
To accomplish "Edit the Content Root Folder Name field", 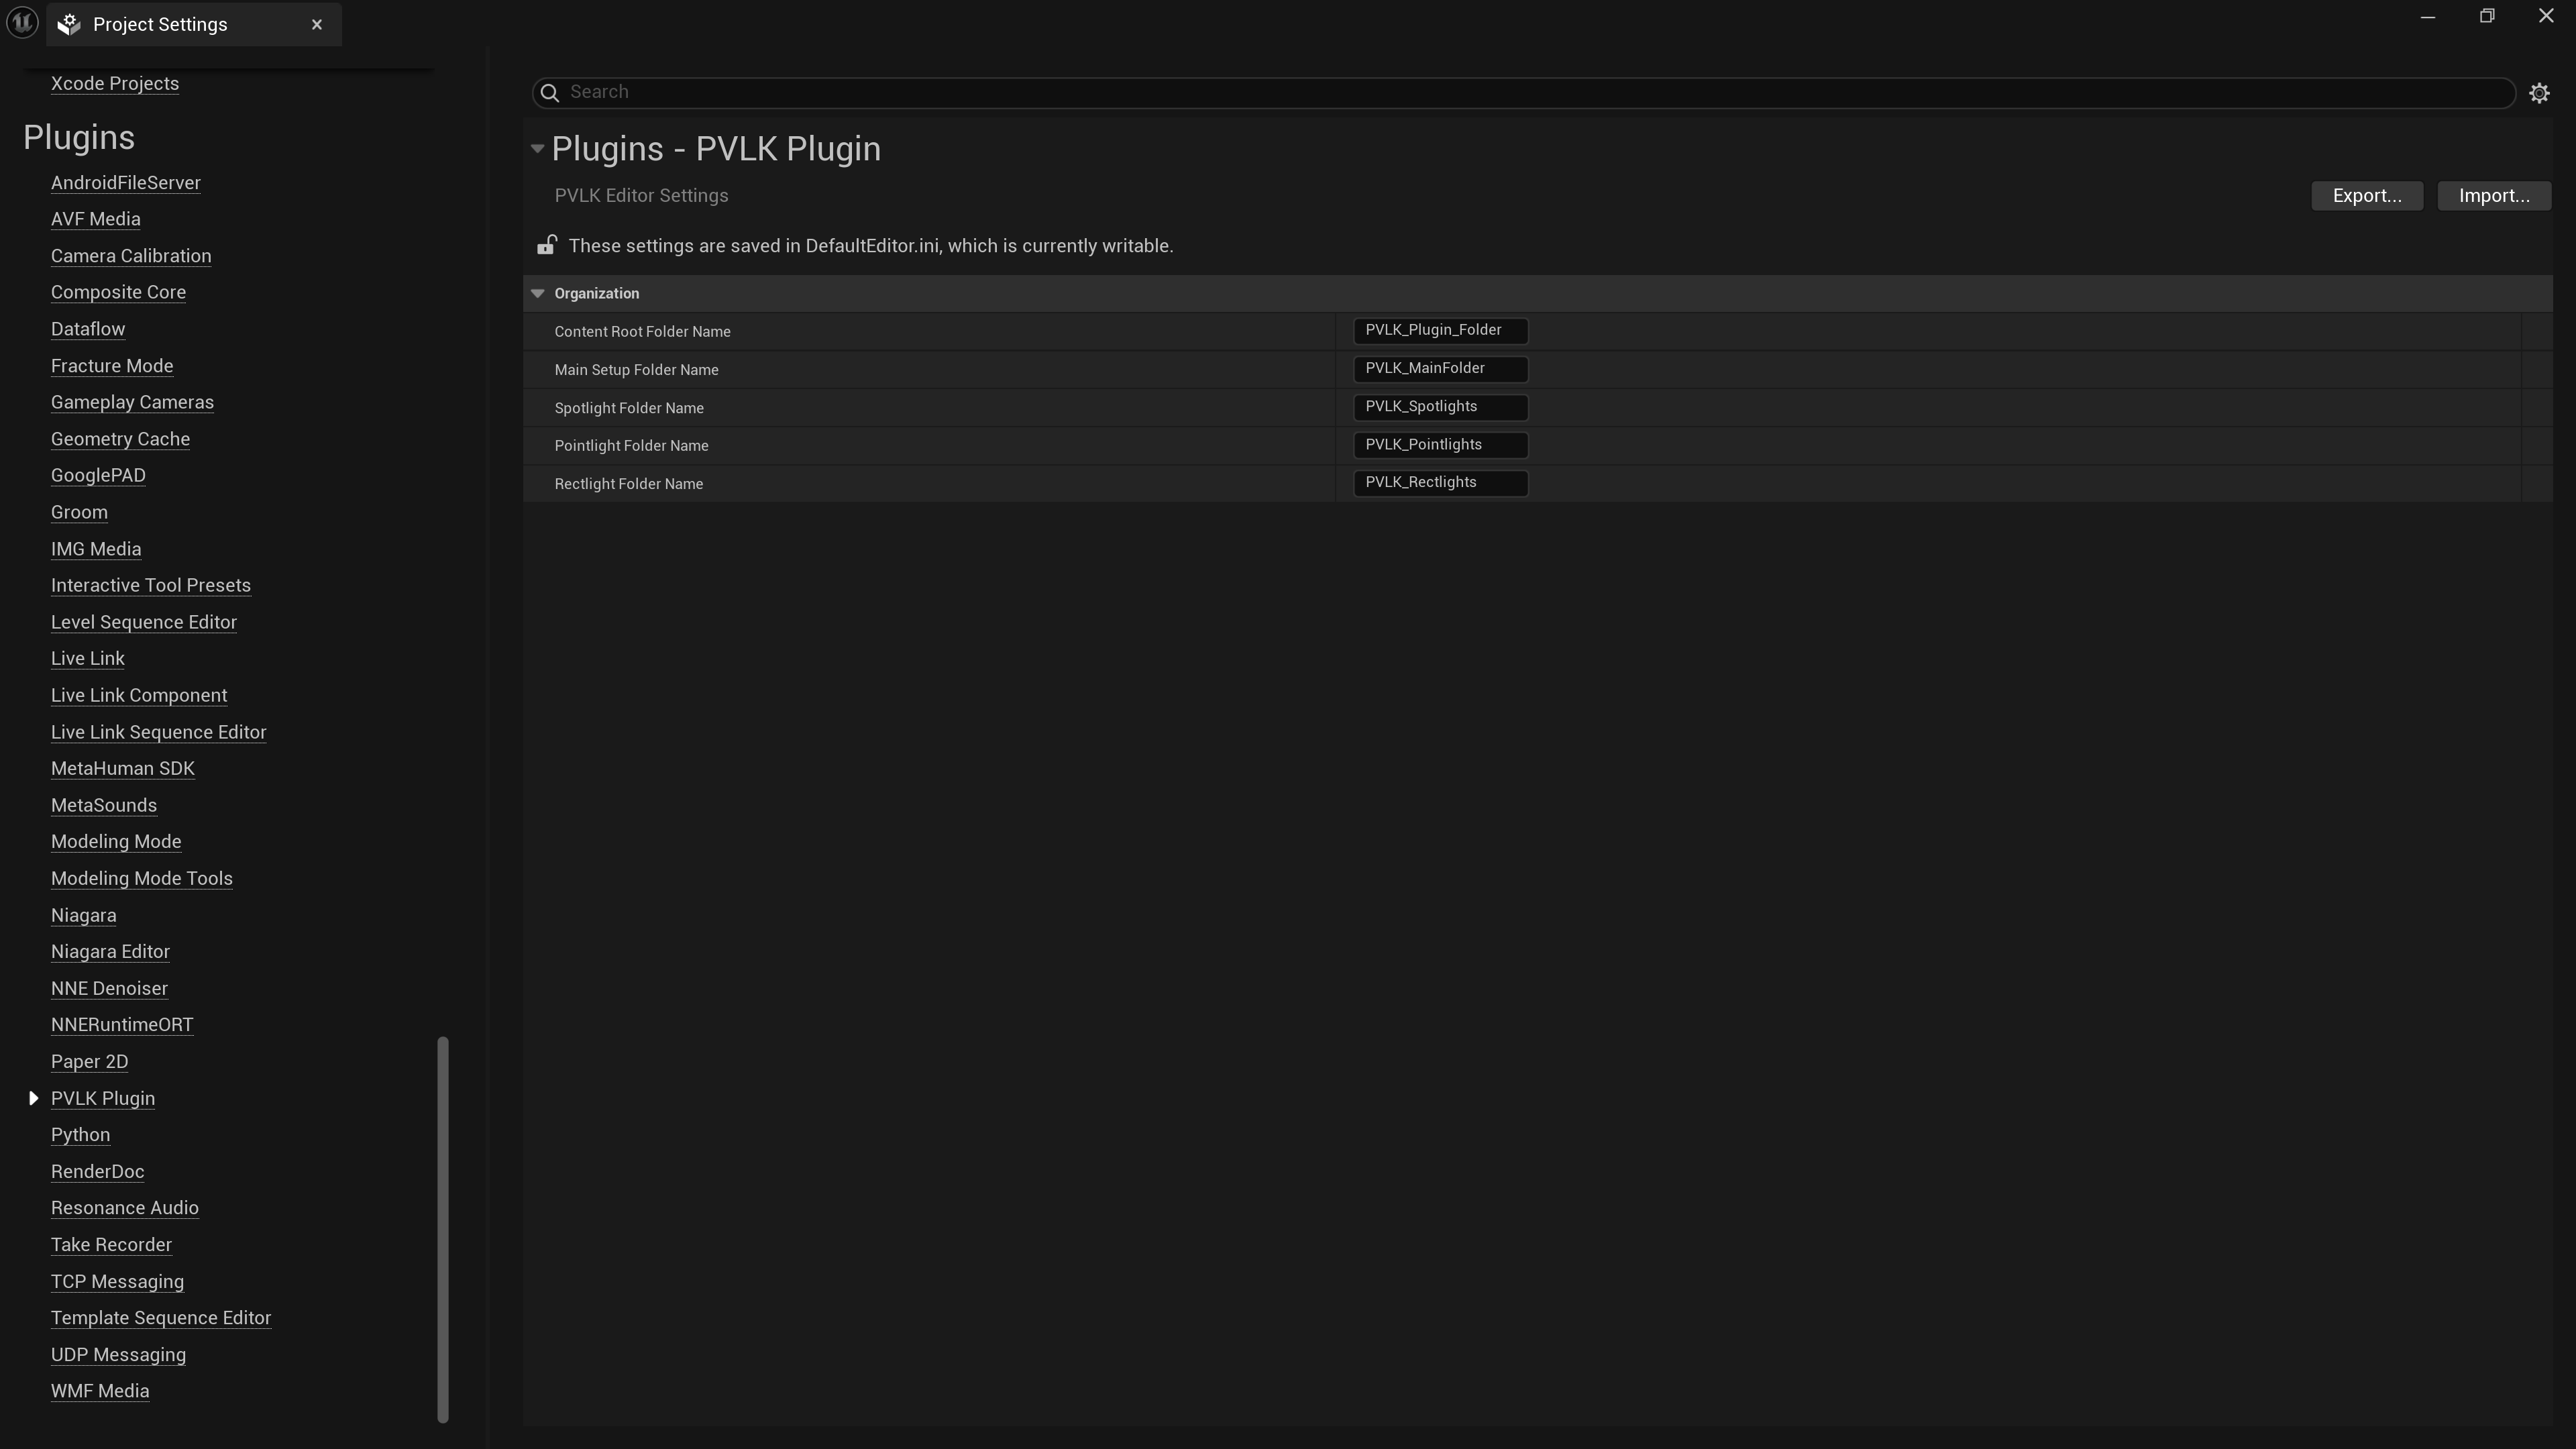I will point(1440,330).
